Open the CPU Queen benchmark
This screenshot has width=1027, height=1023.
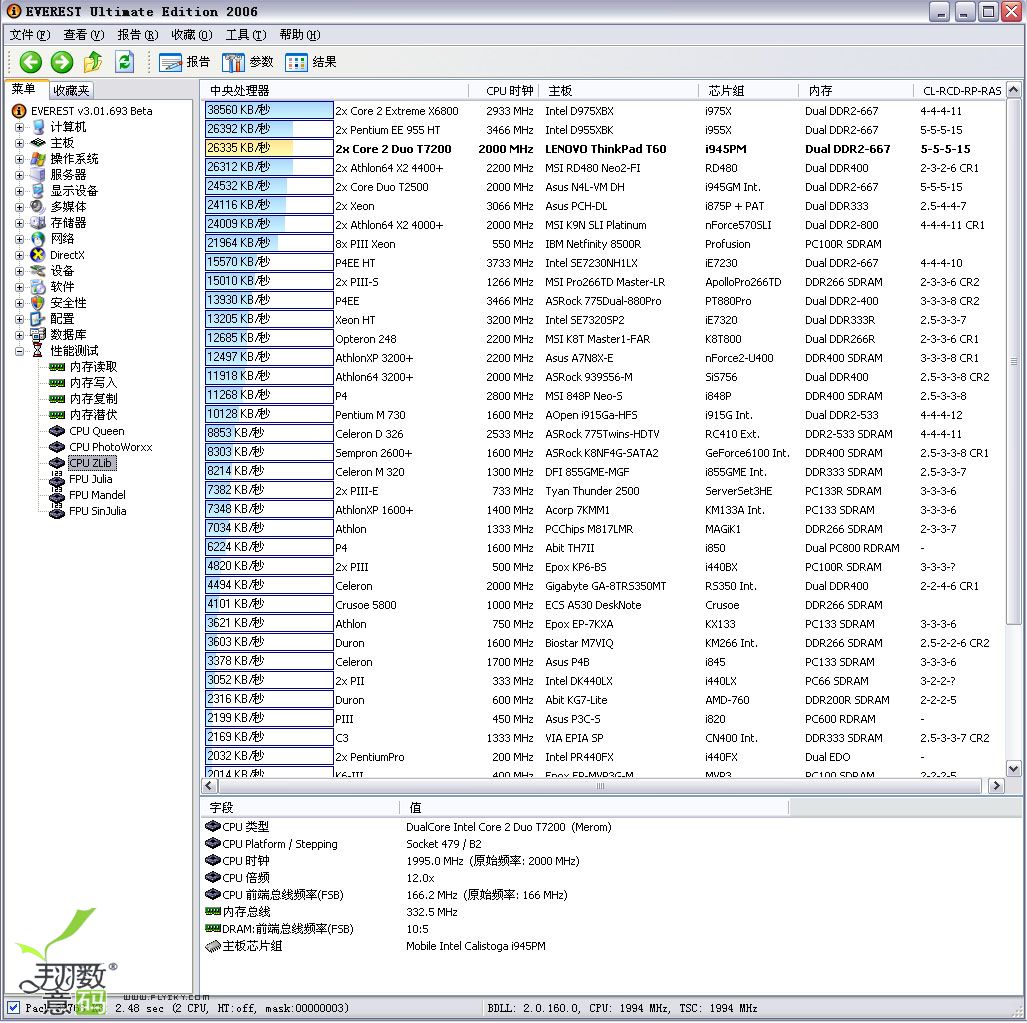96,431
